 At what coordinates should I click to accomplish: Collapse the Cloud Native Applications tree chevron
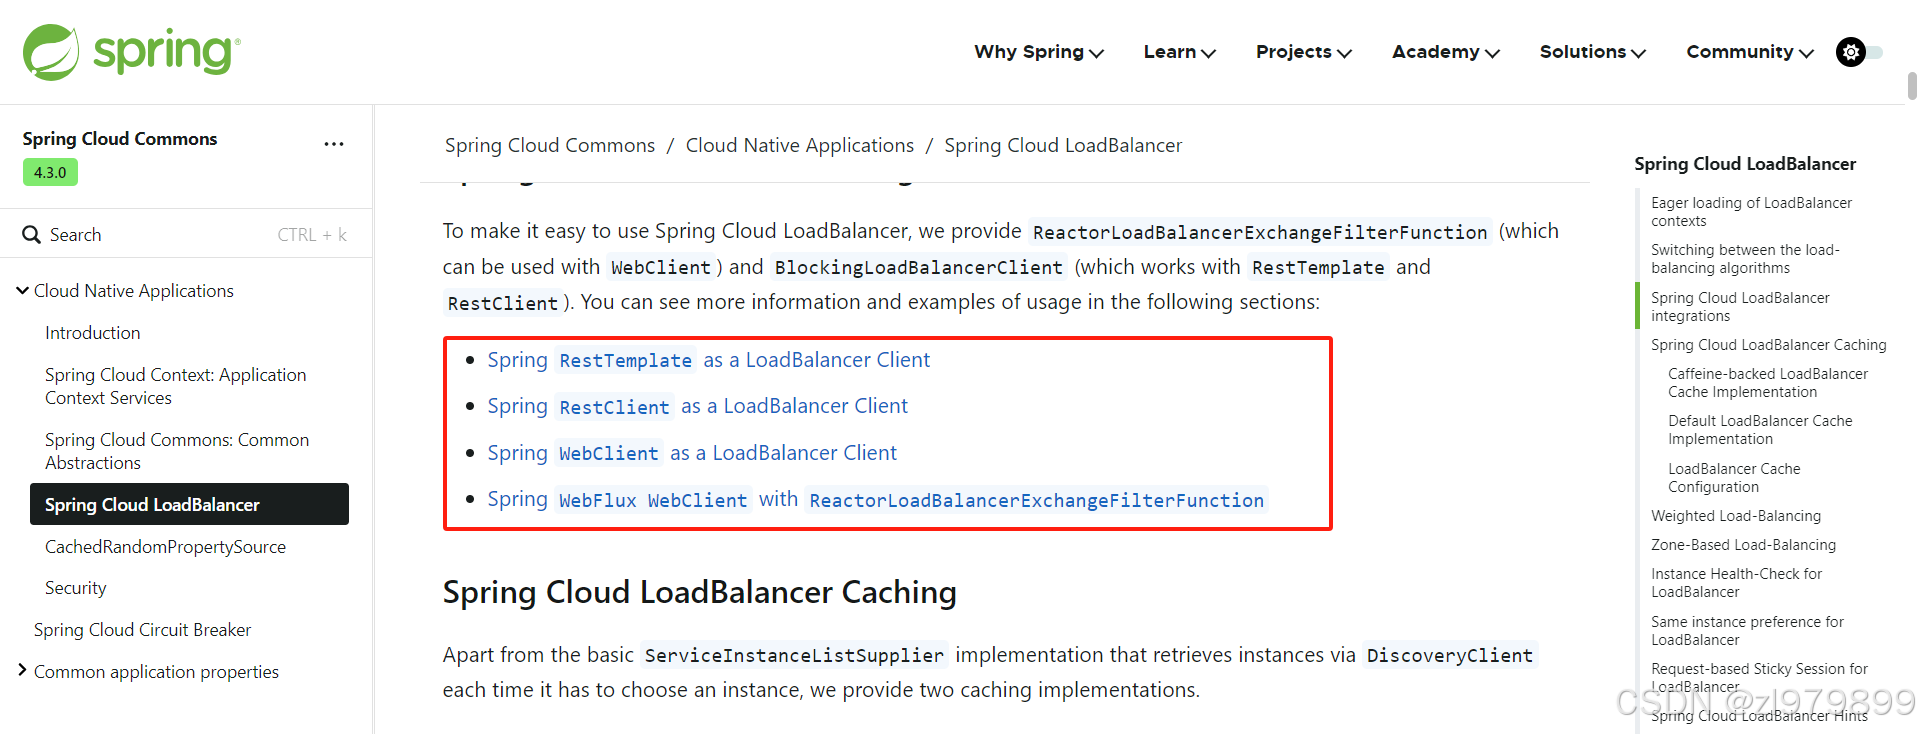(x=22, y=291)
